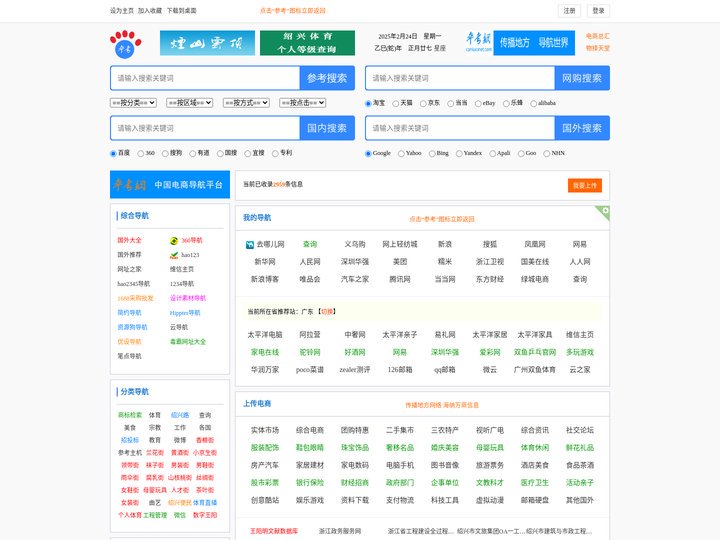Focus the 网购搜索 keyword input field

[x=460, y=78]
